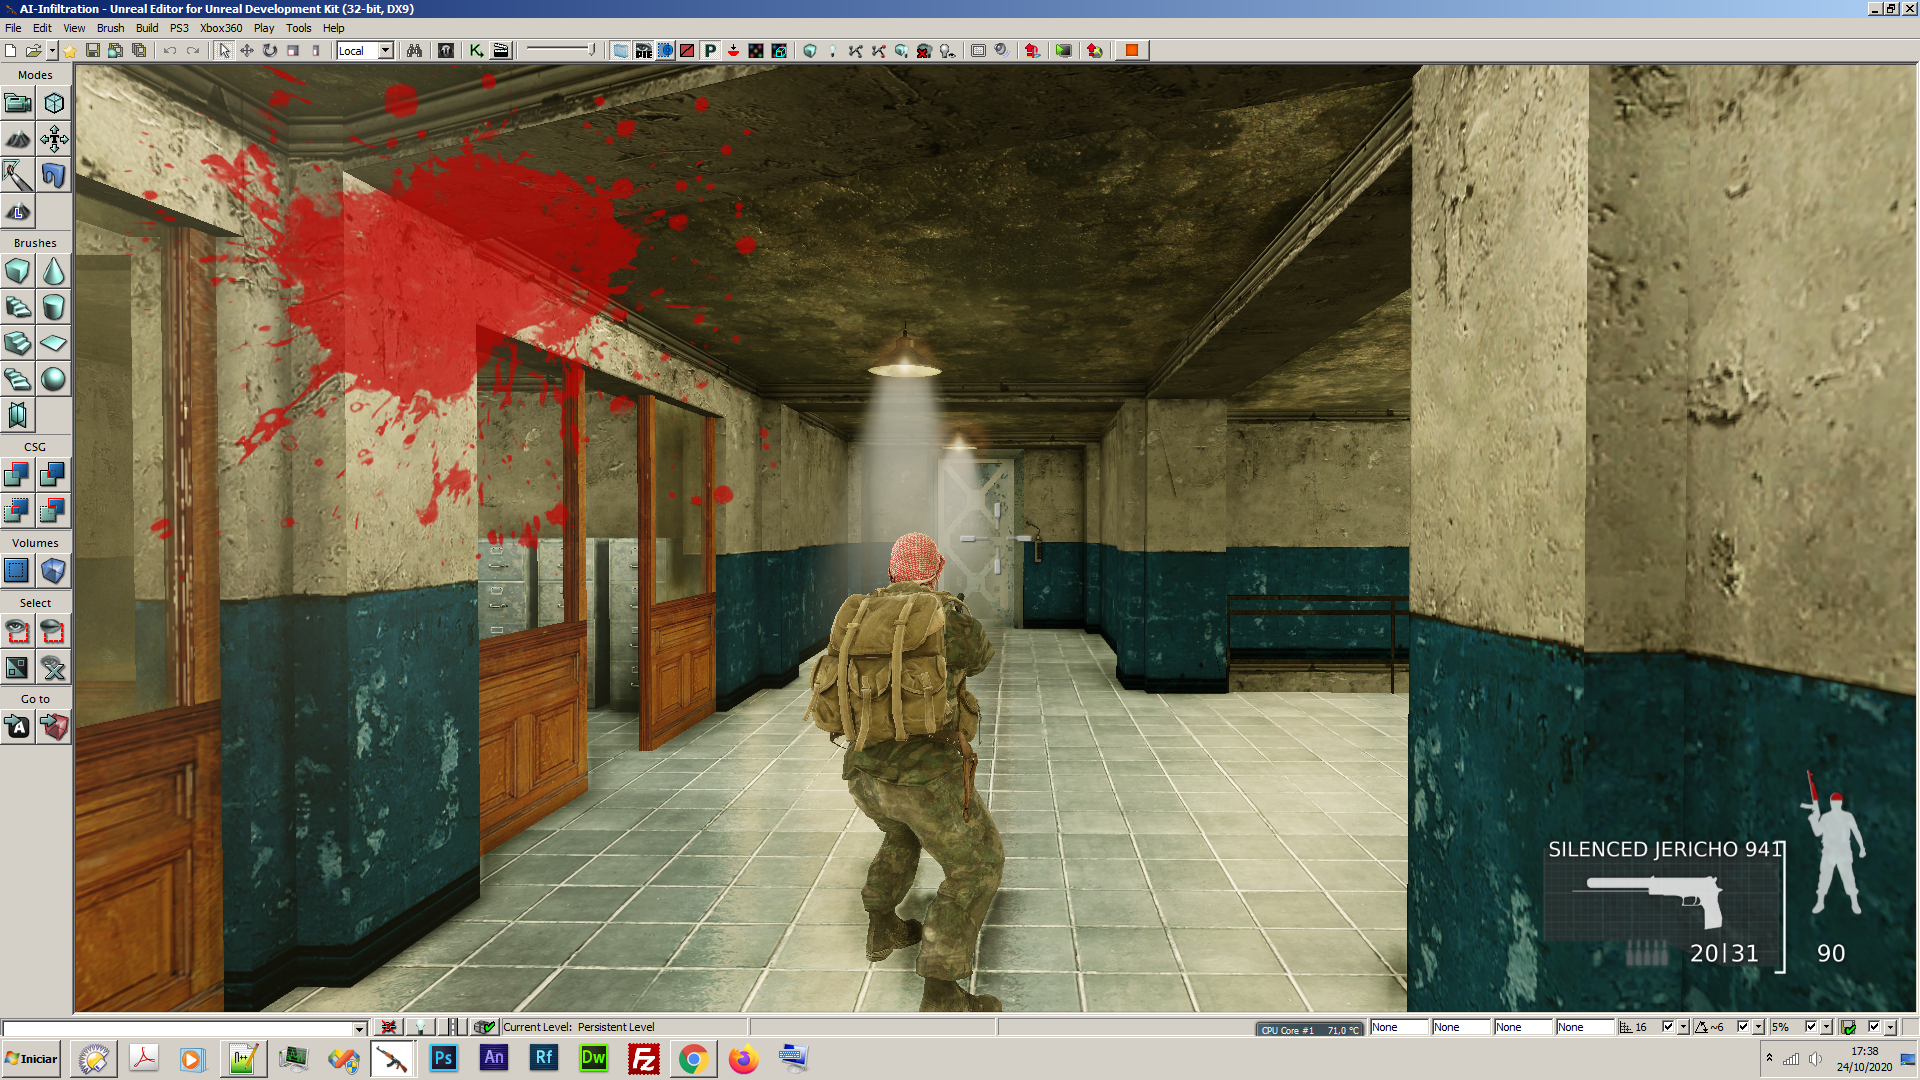Screen dimensions: 1920x1080
Task: Open FileZilla from taskbar
Action: (x=643, y=1058)
